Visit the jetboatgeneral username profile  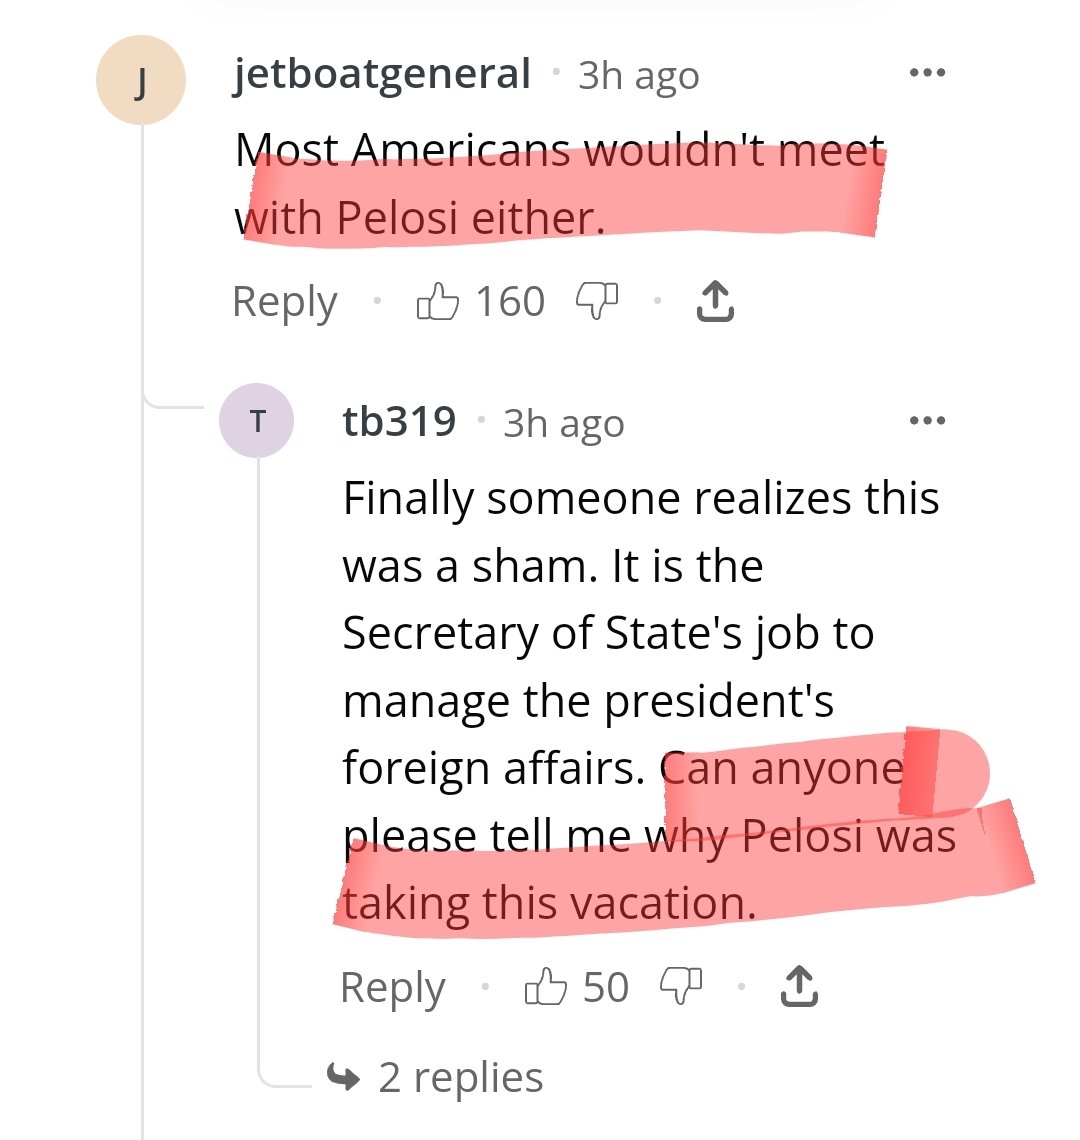382,74
